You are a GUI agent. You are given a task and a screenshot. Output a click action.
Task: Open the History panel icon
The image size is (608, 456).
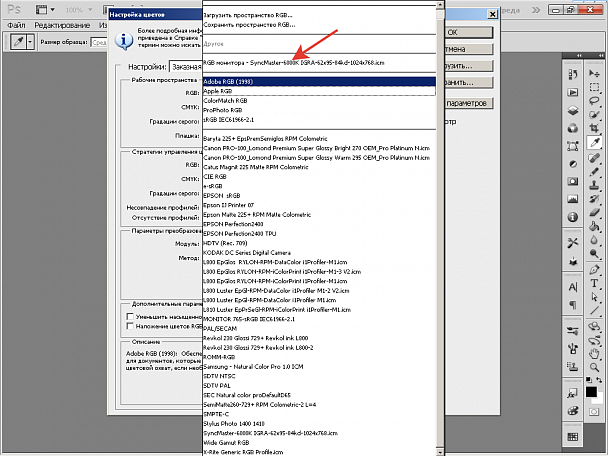pyautogui.click(x=573, y=74)
